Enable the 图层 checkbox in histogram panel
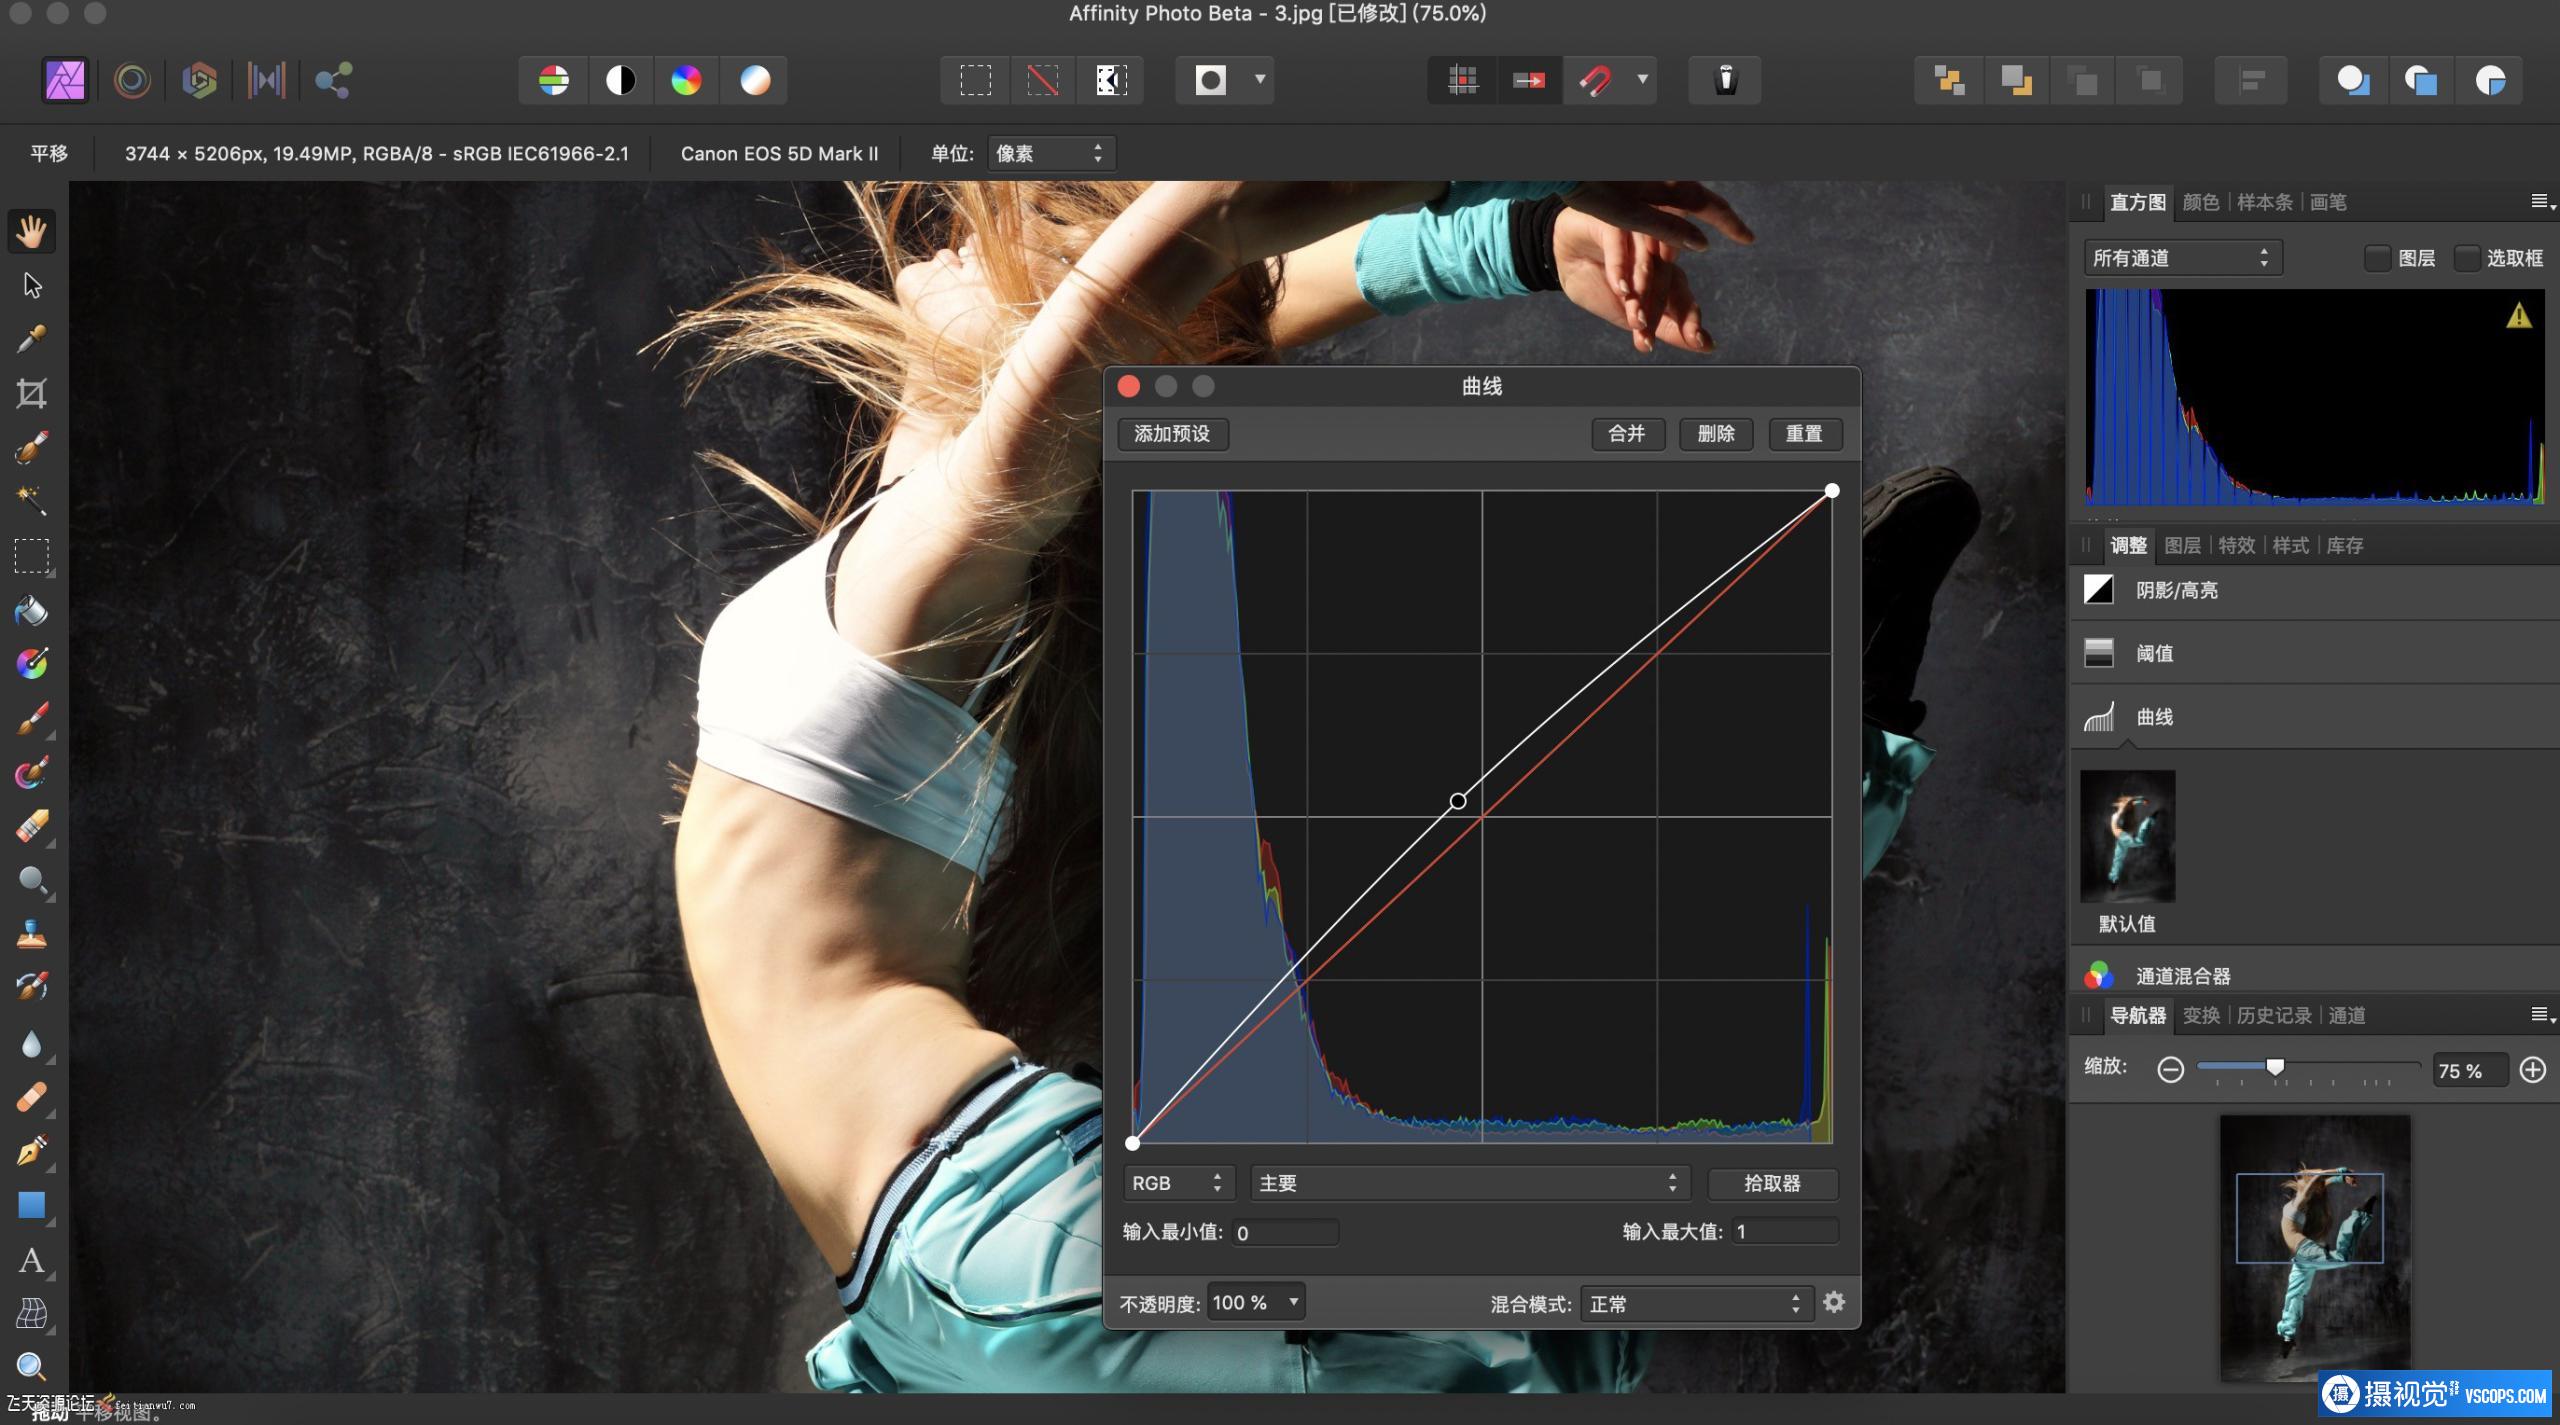Image resolution: width=2560 pixels, height=1425 pixels. point(2376,258)
